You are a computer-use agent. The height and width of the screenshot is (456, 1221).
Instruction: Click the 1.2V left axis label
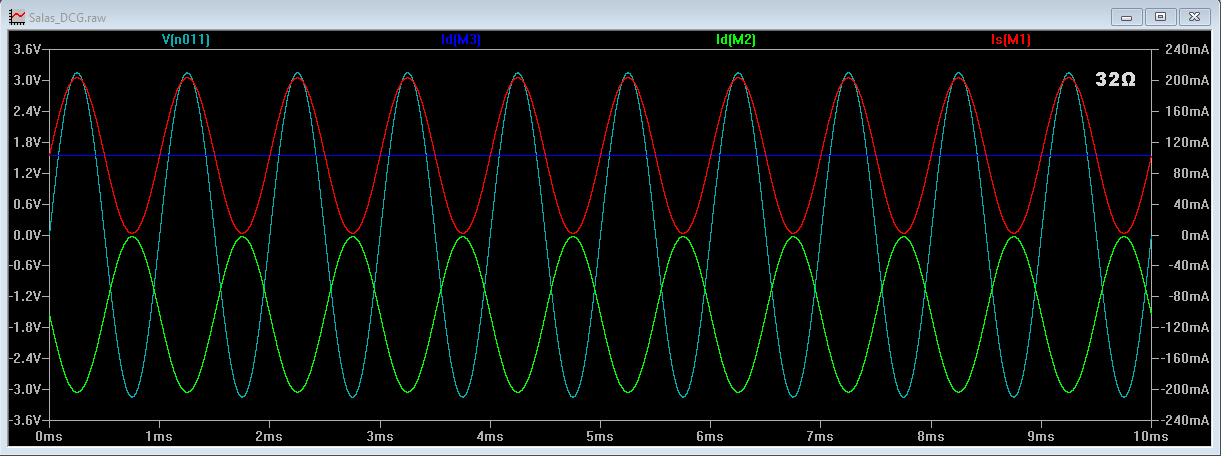27,173
